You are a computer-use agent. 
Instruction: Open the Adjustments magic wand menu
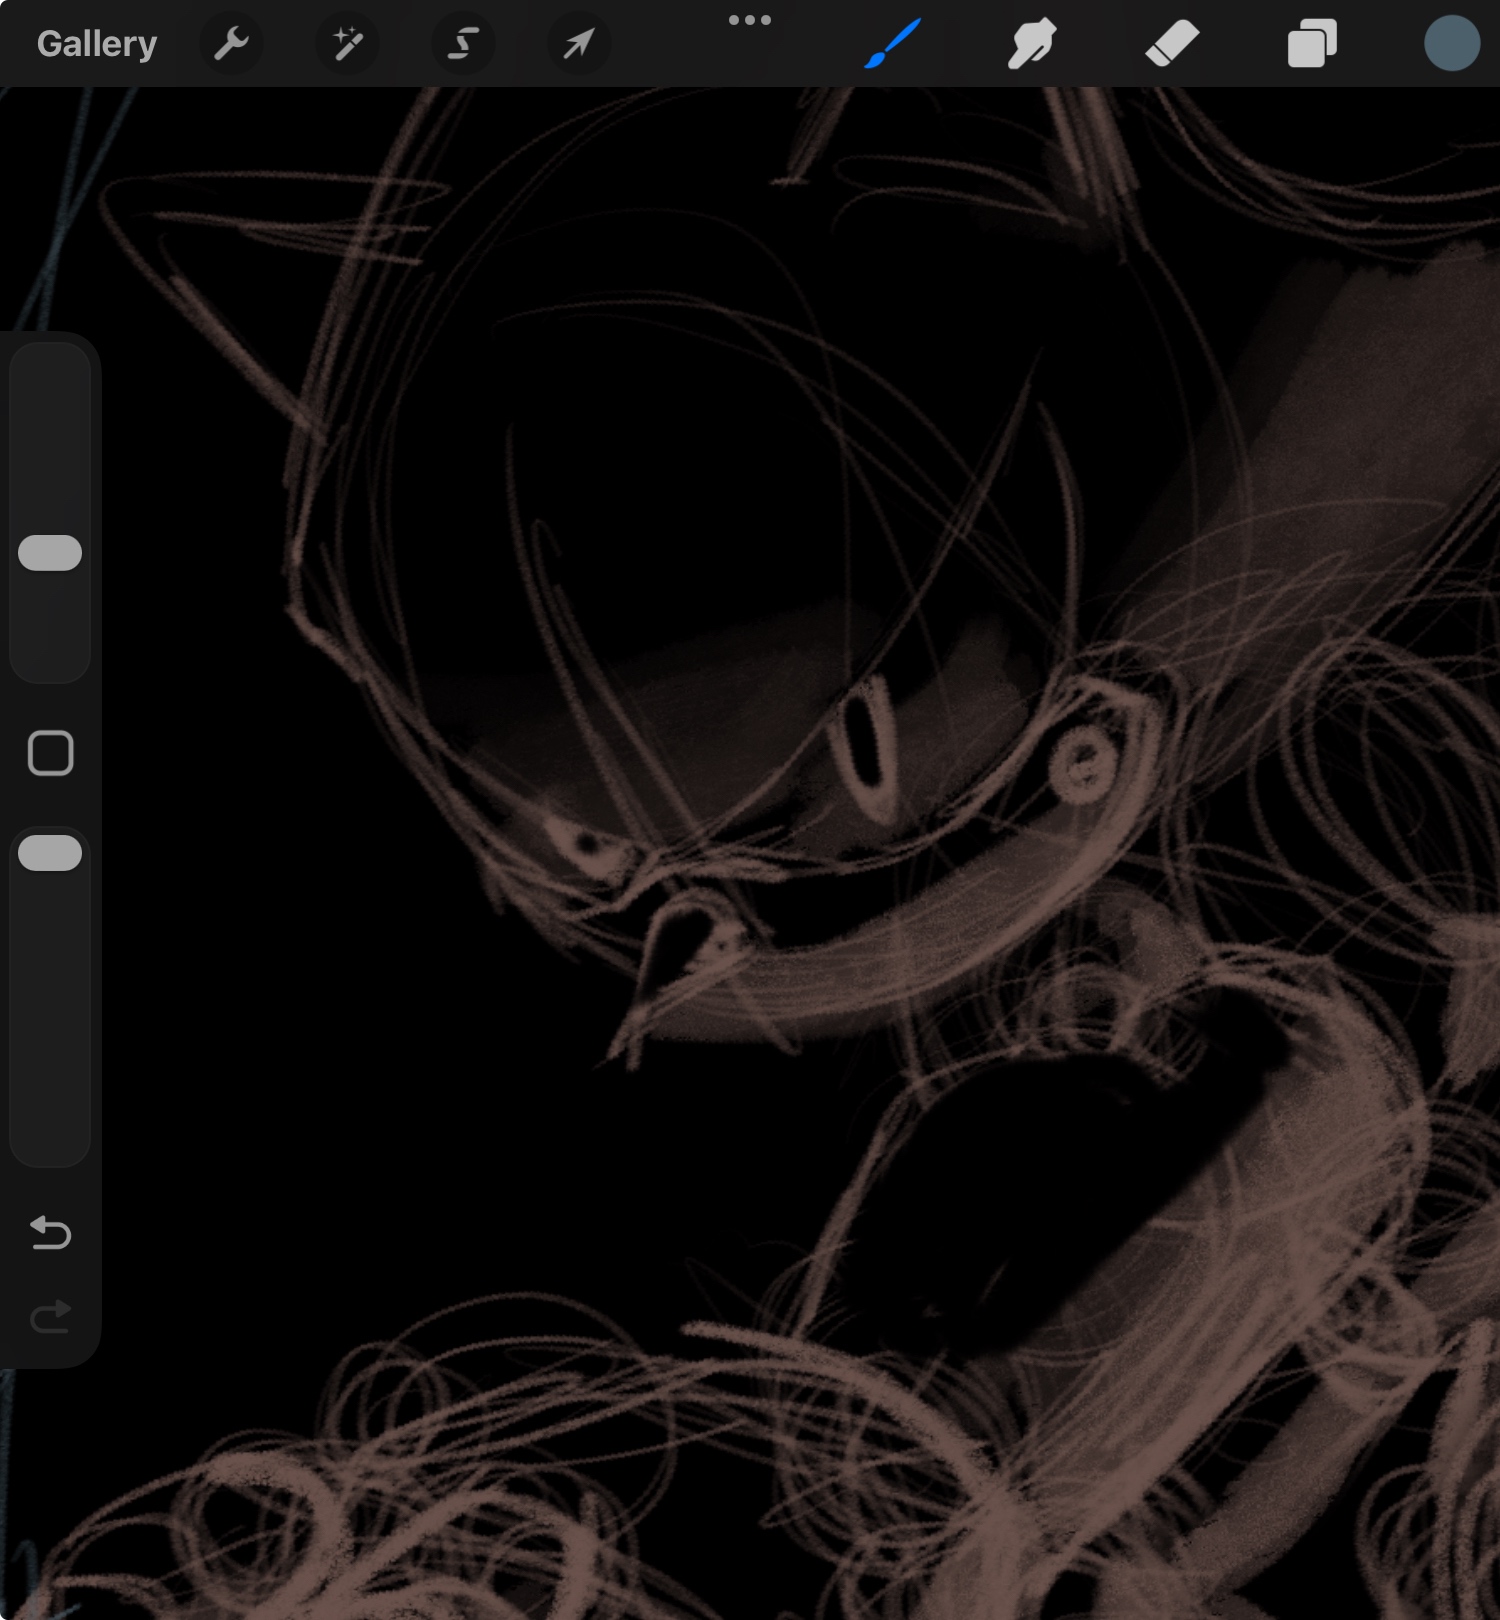[347, 44]
